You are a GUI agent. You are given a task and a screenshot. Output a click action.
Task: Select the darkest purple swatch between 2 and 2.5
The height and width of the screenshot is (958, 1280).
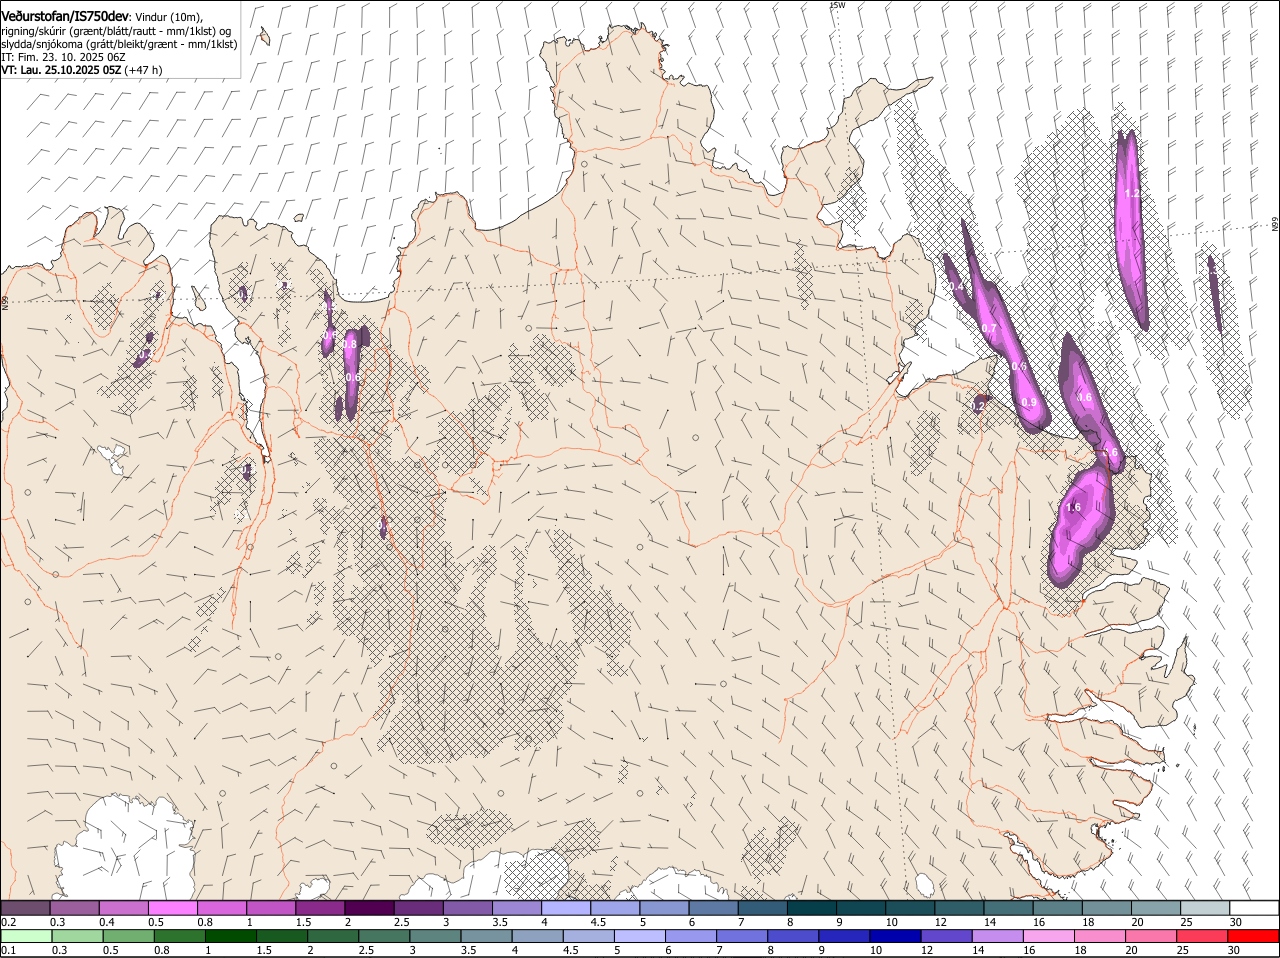click(369, 907)
